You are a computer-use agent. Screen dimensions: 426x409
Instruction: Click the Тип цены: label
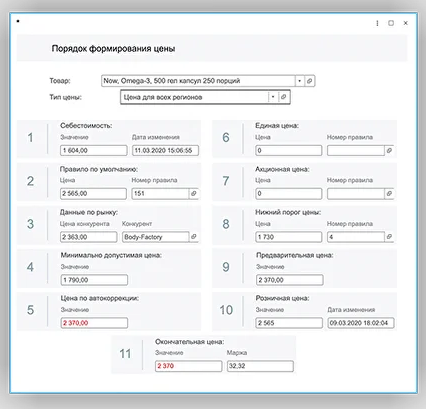coord(66,97)
